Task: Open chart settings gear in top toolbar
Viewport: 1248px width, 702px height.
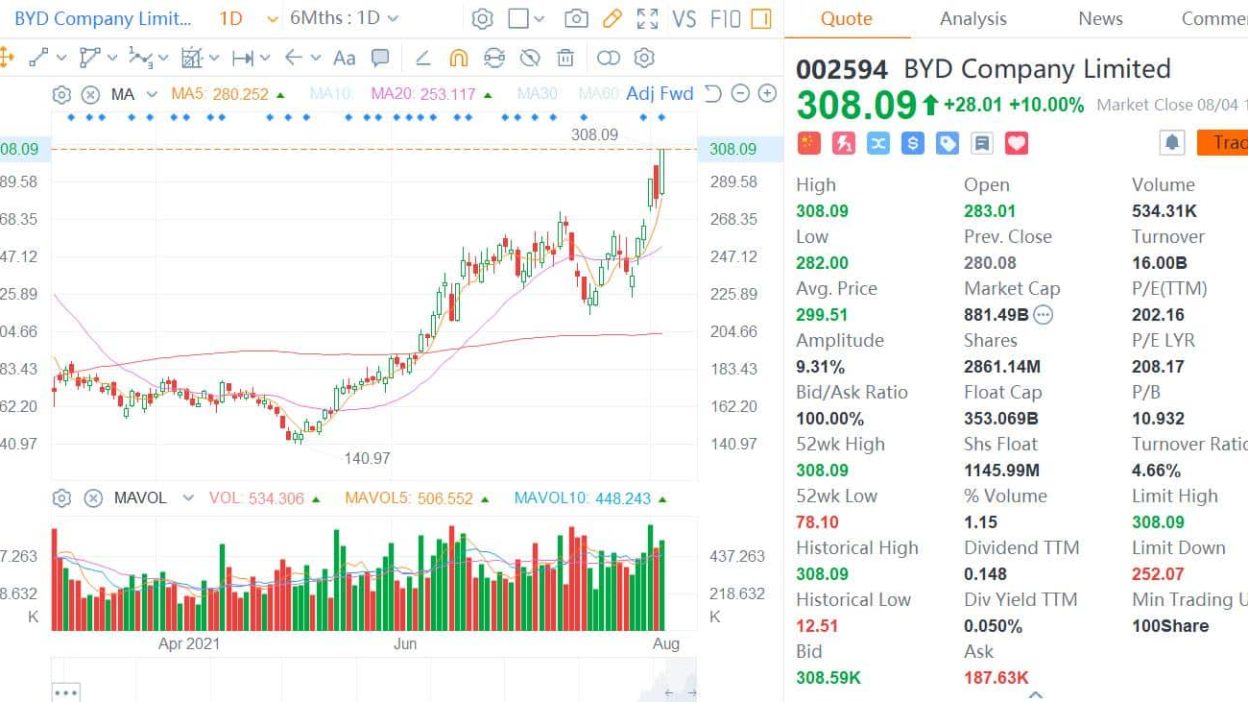Action: pyautogui.click(x=482, y=19)
